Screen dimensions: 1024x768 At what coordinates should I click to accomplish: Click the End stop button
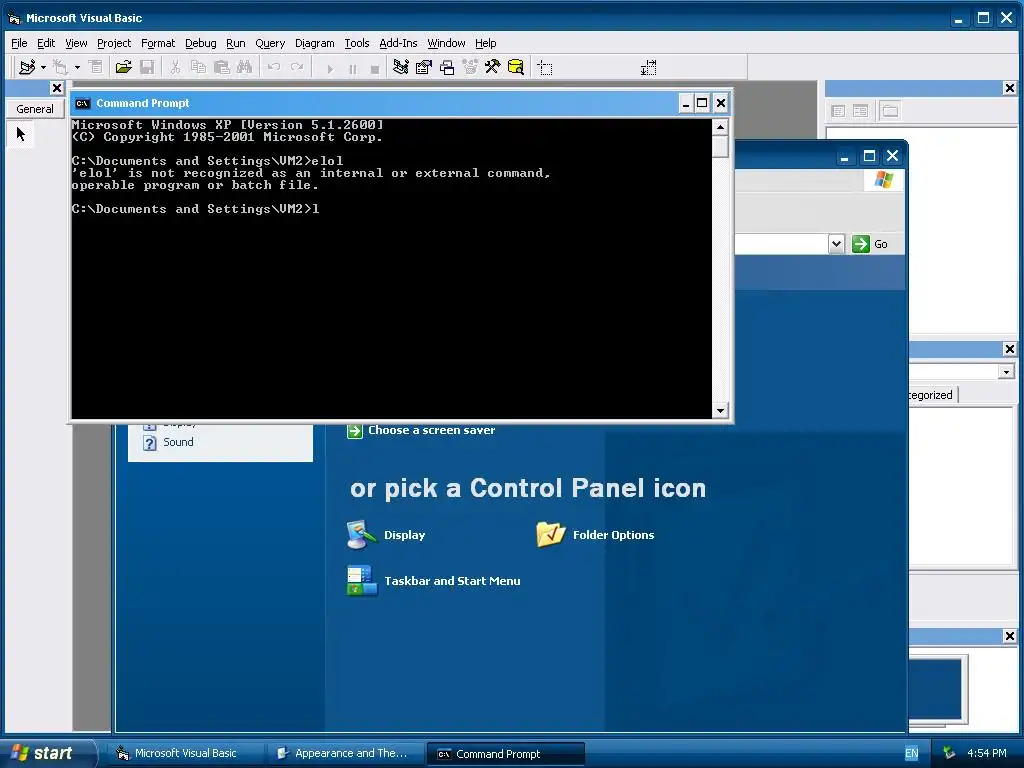(375, 69)
